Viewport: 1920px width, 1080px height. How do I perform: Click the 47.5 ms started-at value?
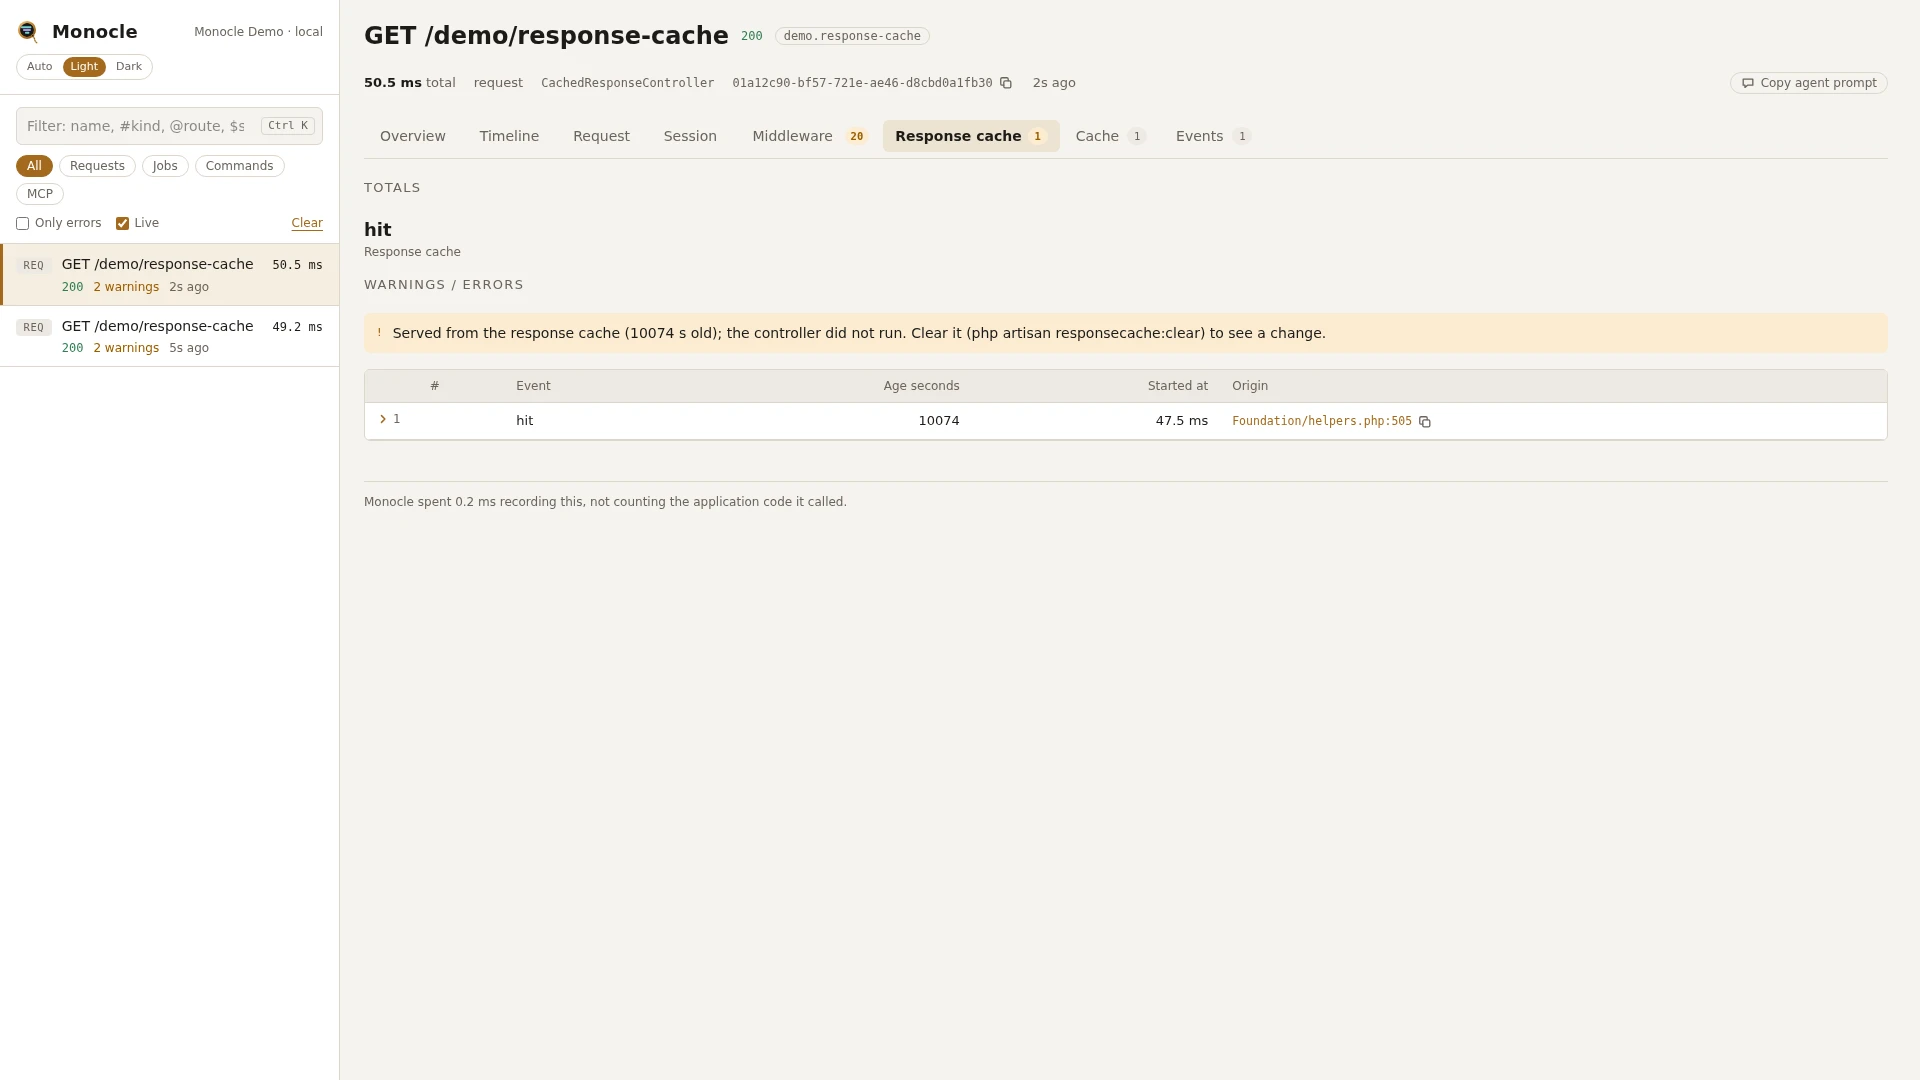1181,421
